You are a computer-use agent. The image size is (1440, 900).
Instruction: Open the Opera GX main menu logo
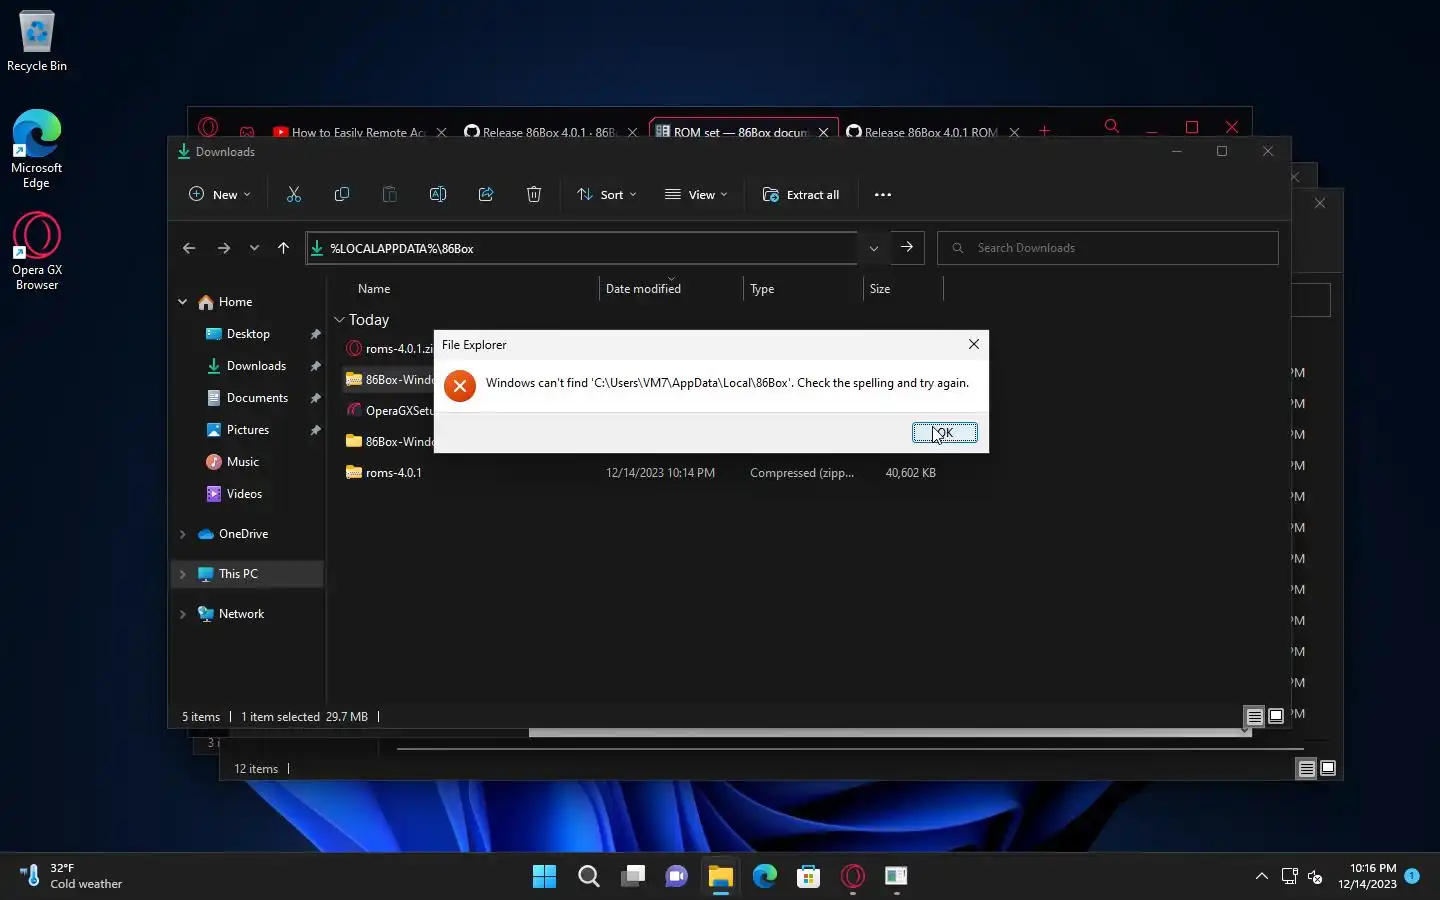coord(208,127)
